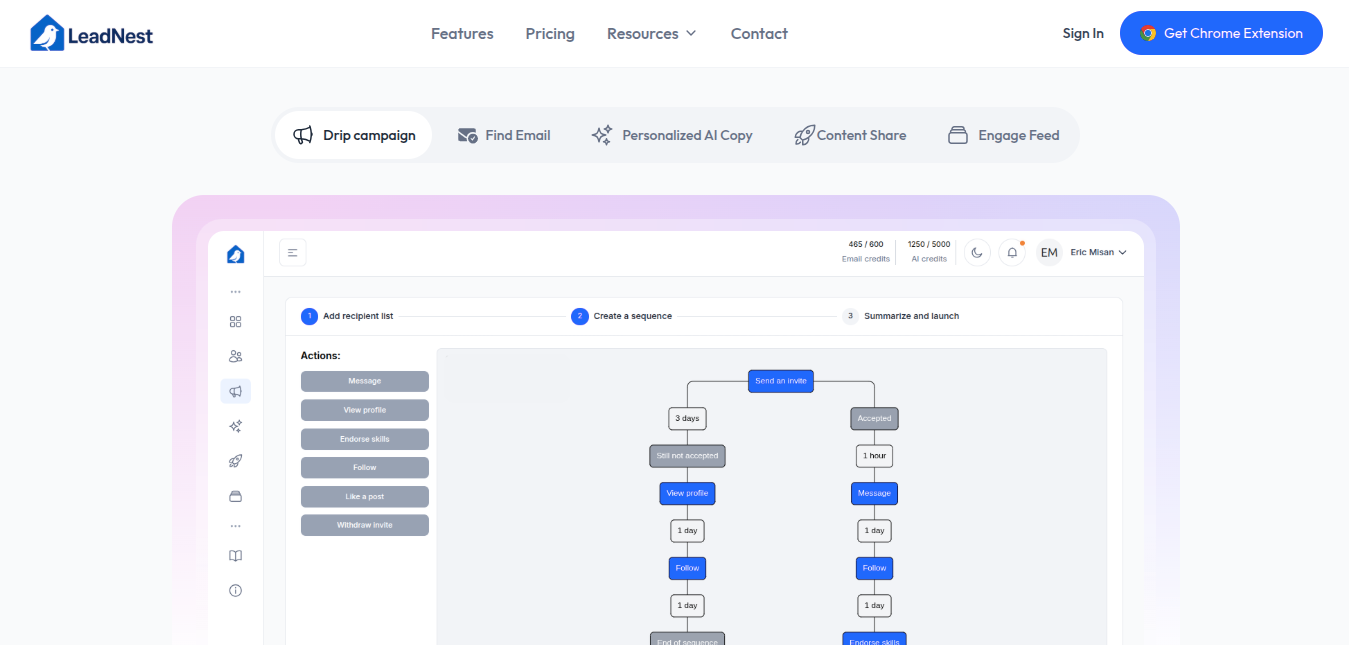Switch to the Find Email tab

pos(504,134)
